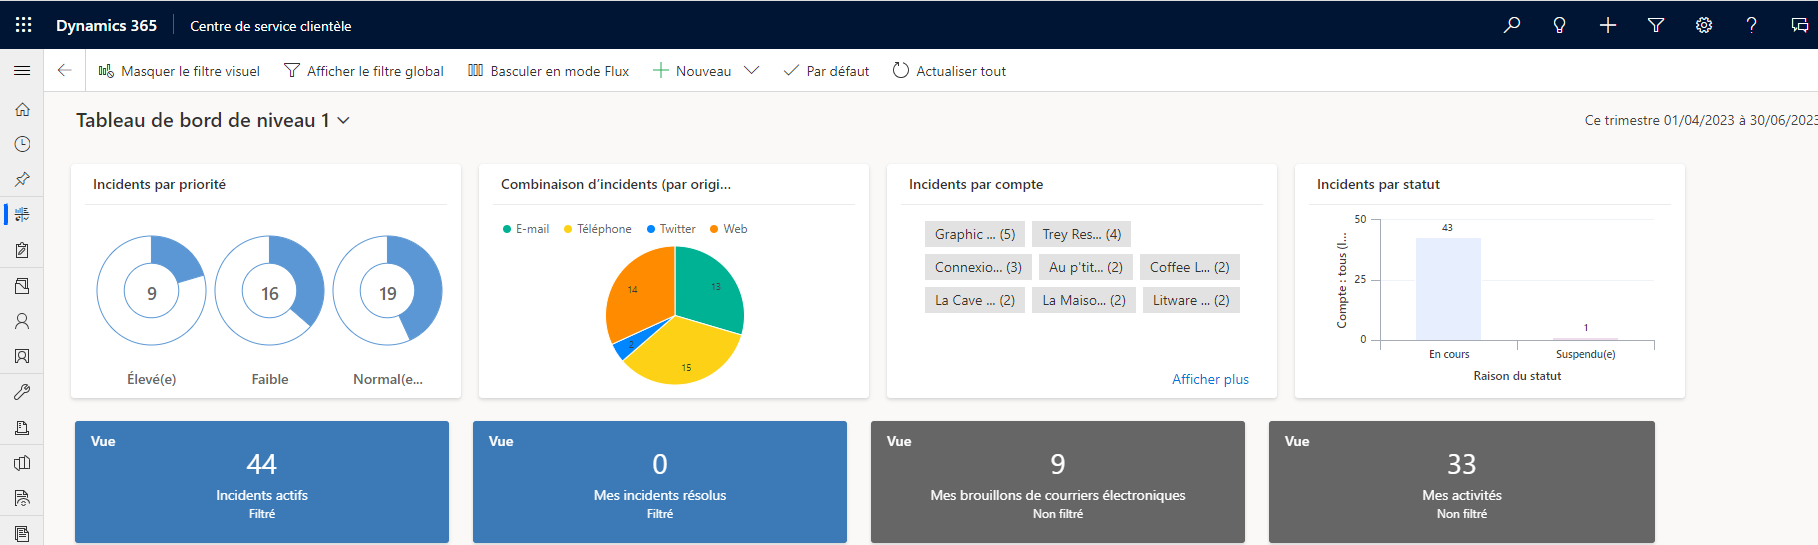Expand the Nouveau dropdown chevron
This screenshot has width=1818, height=545.
click(752, 71)
